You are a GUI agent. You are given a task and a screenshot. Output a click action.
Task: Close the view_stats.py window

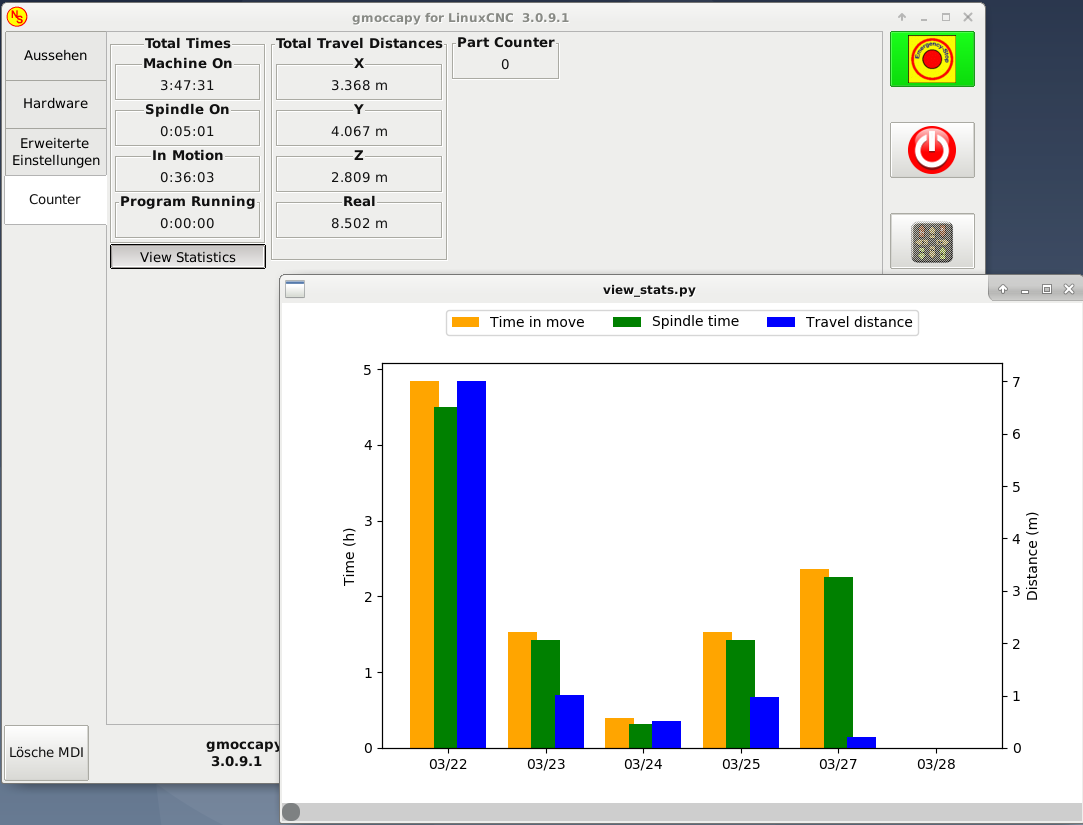(x=1069, y=289)
